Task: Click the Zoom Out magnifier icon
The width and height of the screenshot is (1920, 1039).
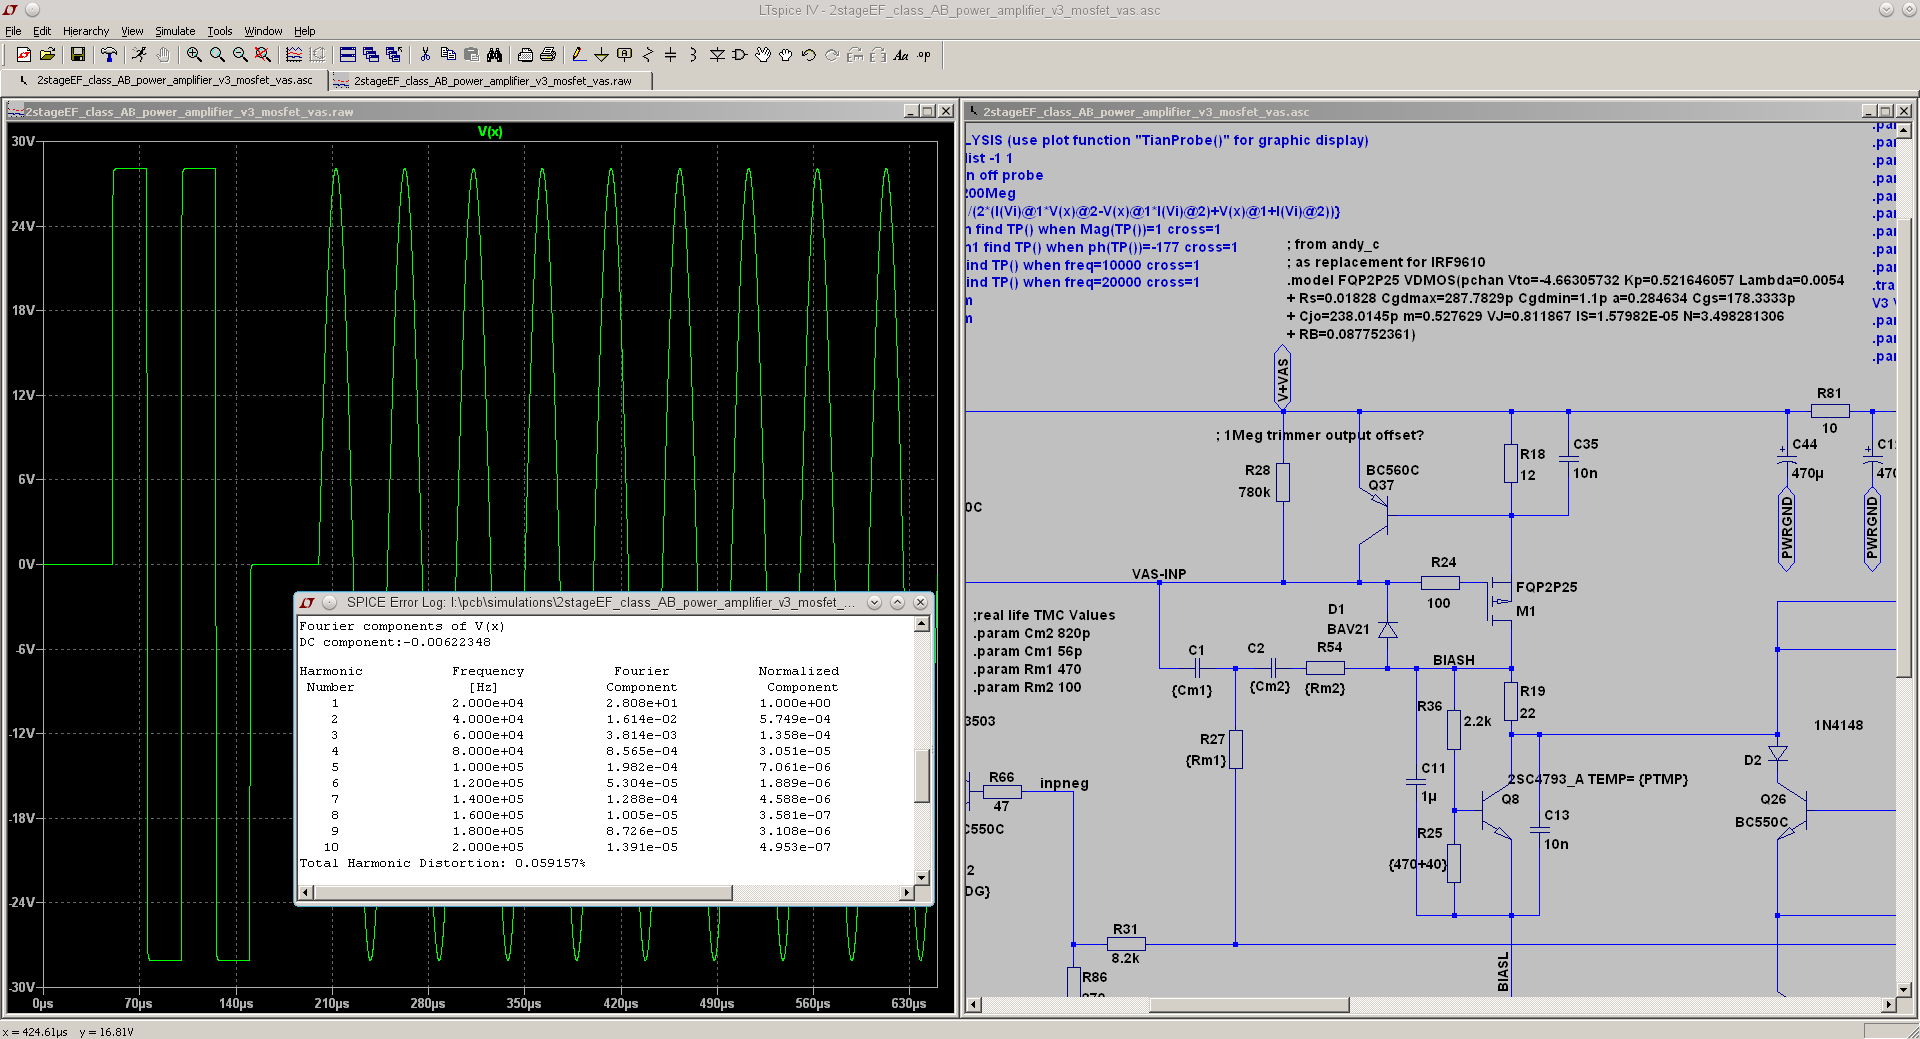Action: point(240,55)
